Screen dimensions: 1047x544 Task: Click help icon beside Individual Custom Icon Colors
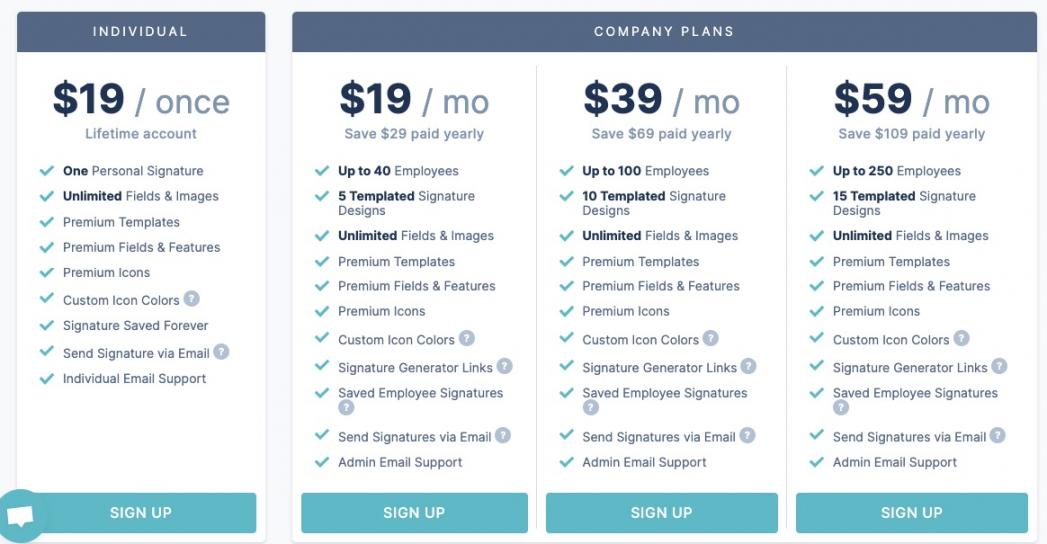tap(191, 299)
